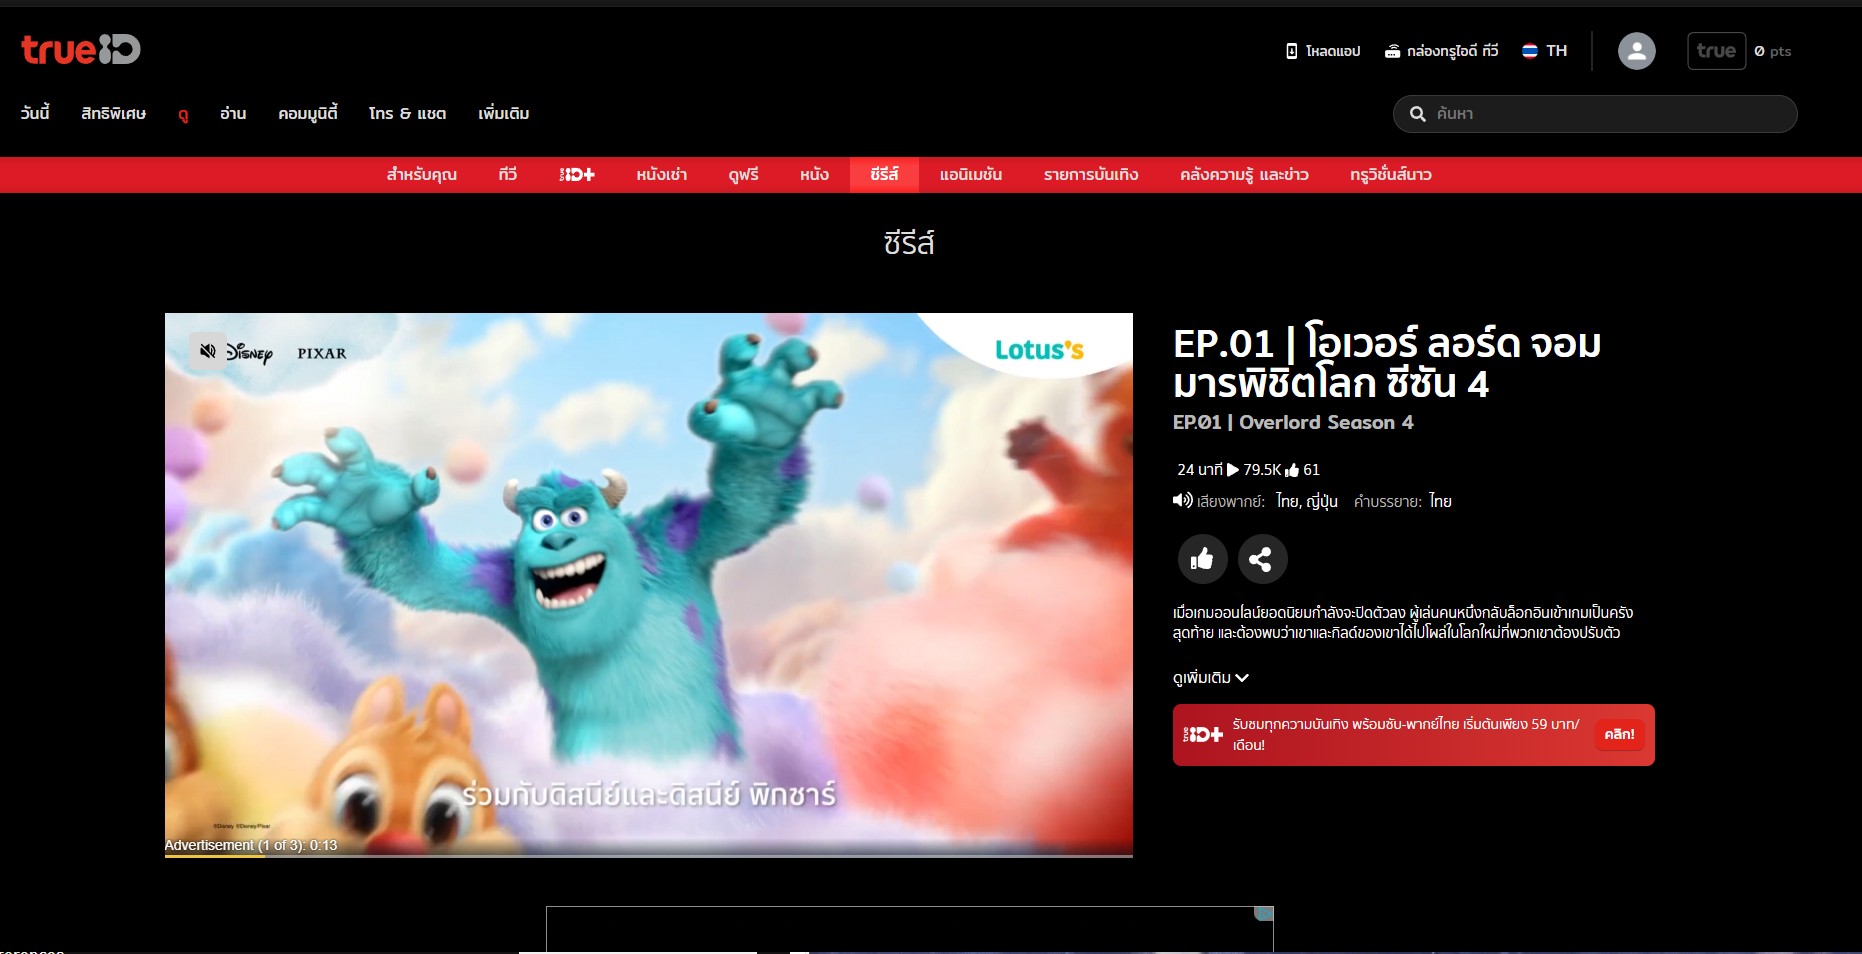Expand the description with ดูเพิ่มเติม
The image size is (1862, 954).
pyautogui.click(x=1211, y=678)
